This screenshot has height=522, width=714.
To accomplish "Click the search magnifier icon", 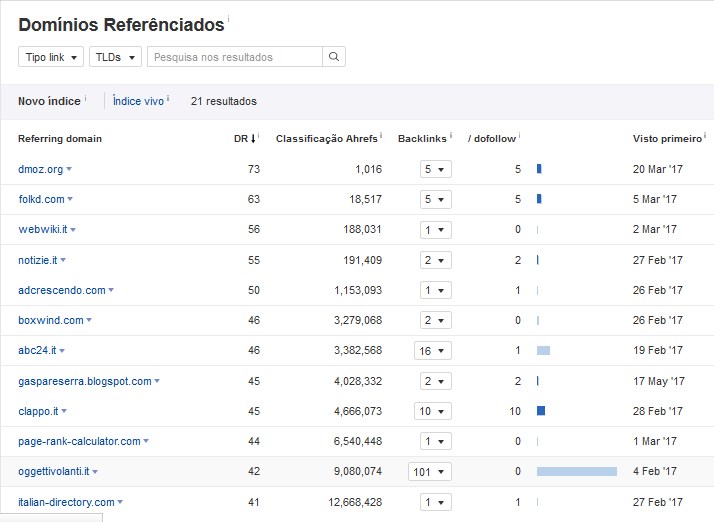I will 334,57.
